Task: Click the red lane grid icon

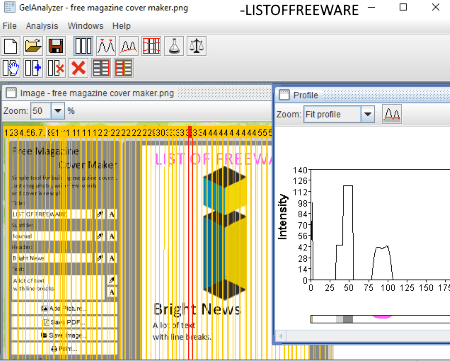Action: tap(151, 46)
